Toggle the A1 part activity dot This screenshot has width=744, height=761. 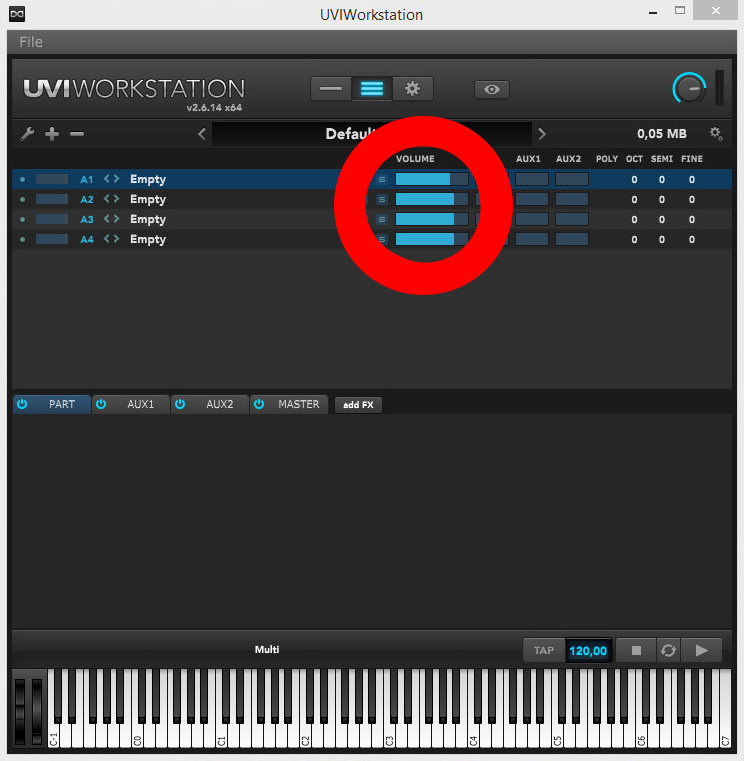point(22,180)
